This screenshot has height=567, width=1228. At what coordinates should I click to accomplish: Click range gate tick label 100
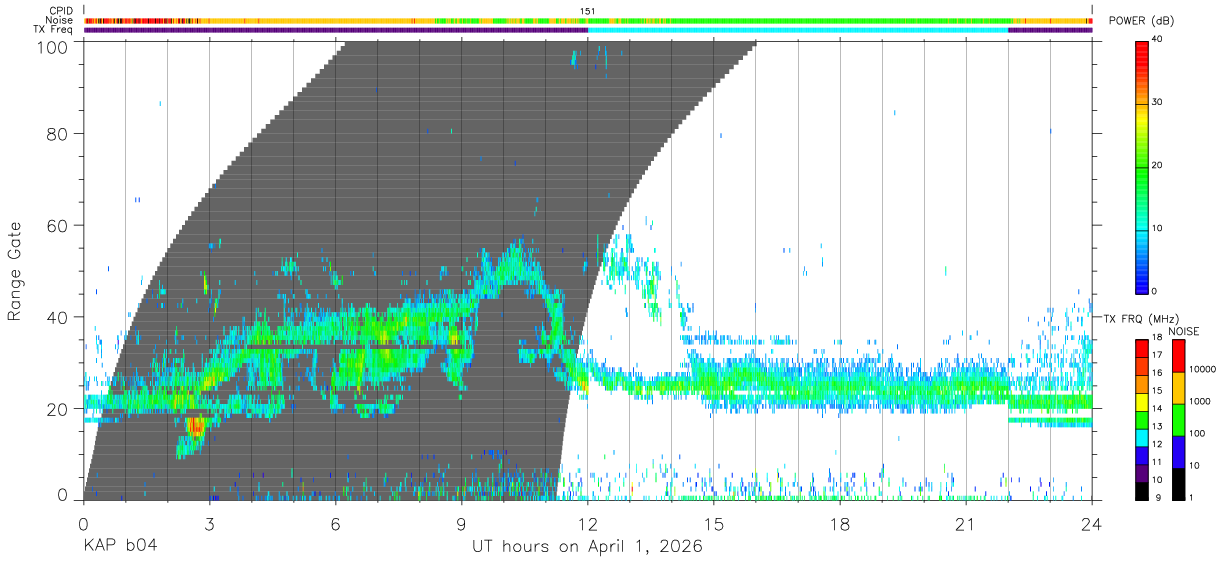[53, 46]
